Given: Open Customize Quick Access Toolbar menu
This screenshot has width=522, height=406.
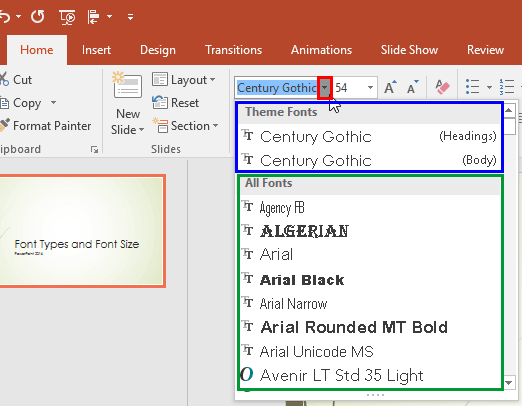Looking at the screenshot, I should (x=130, y=17).
